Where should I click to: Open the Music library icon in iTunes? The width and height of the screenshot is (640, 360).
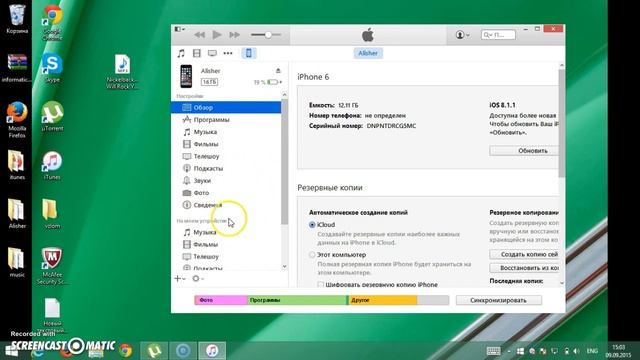coord(181,53)
